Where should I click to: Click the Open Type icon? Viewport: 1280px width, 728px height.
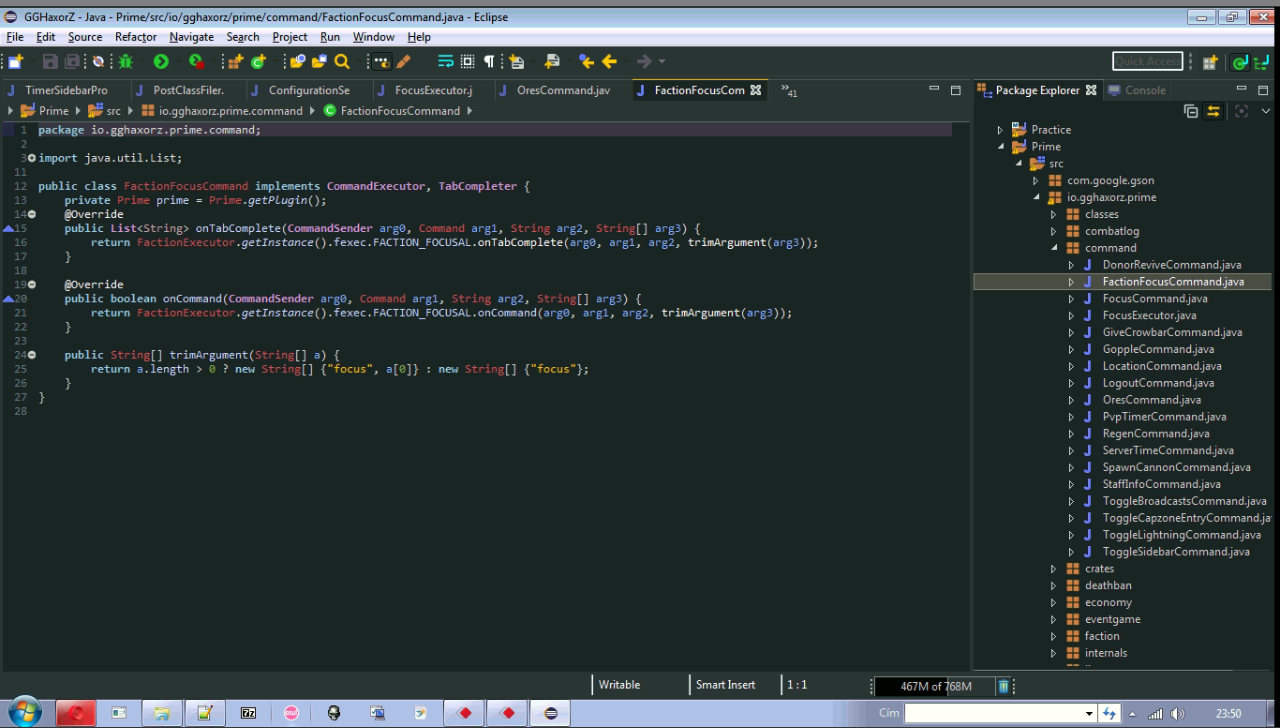point(297,62)
